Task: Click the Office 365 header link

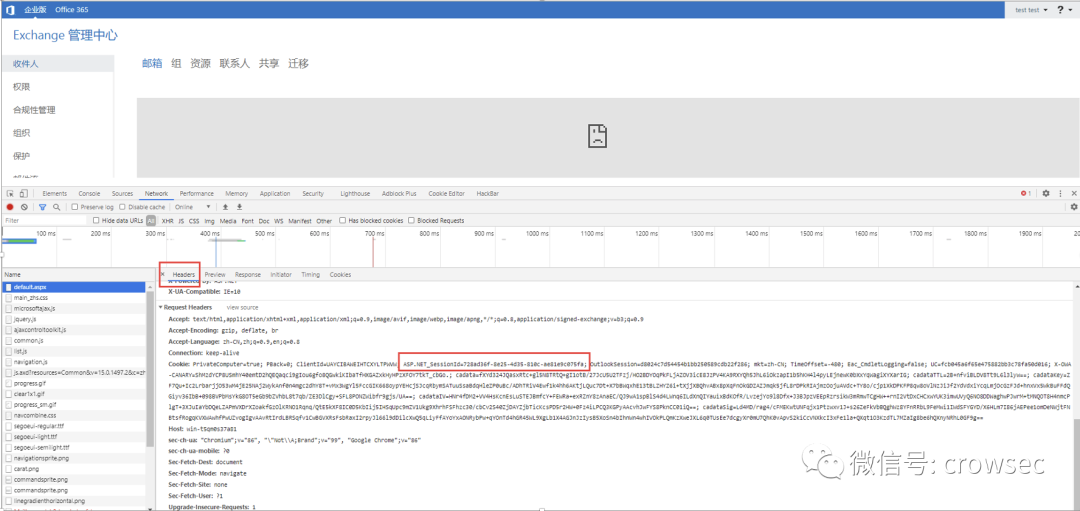Action: (x=71, y=10)
